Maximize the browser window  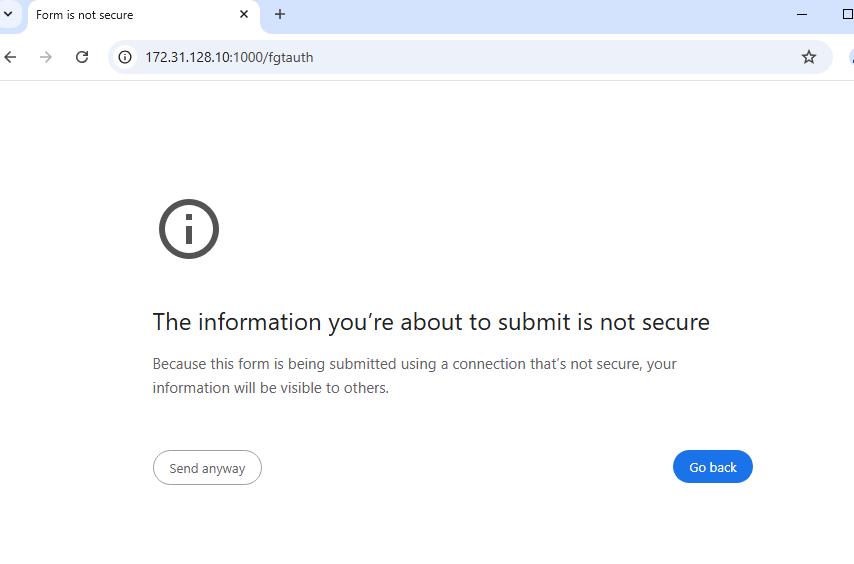coord(847,14)
